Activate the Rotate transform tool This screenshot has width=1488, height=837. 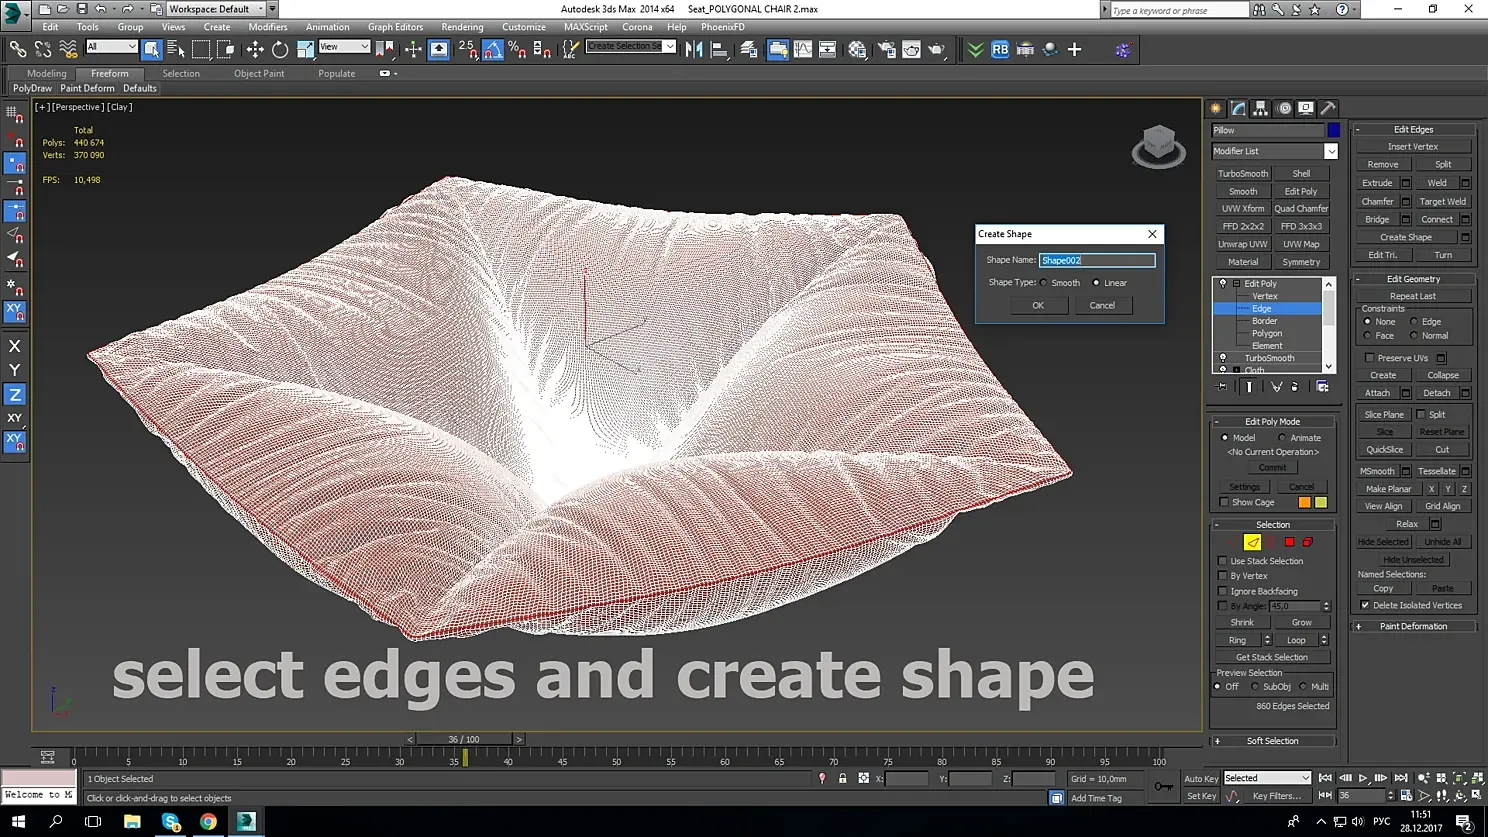click(280, 49)
